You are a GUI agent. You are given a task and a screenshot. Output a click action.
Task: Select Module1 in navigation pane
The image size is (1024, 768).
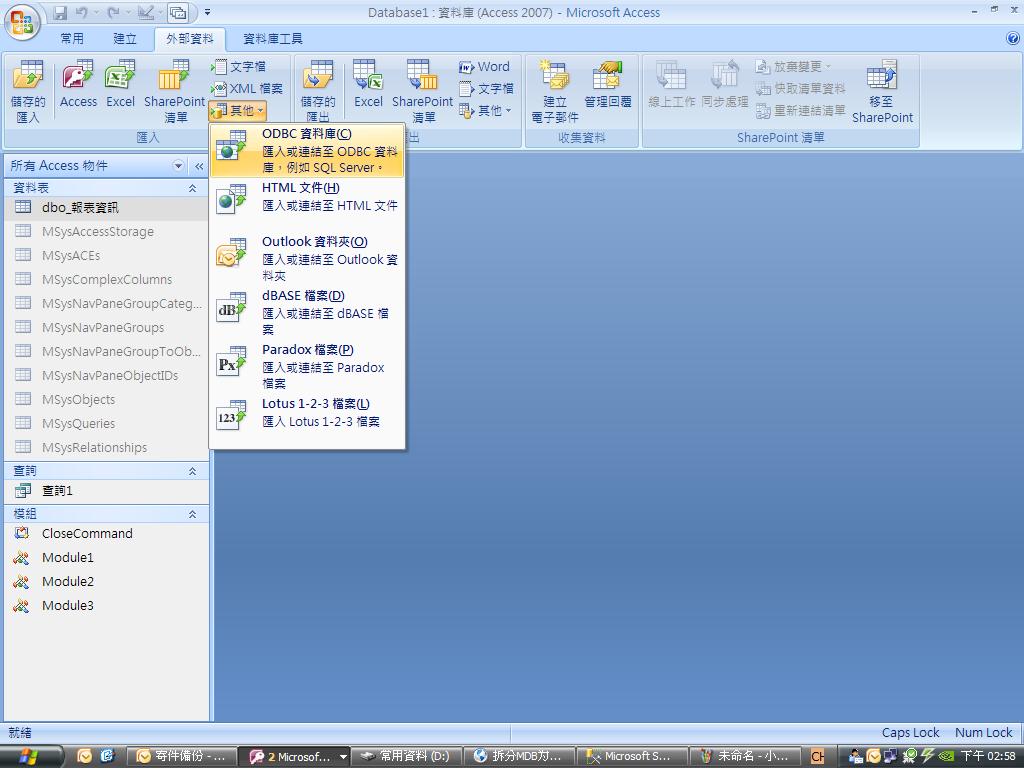tap(106, 558)
